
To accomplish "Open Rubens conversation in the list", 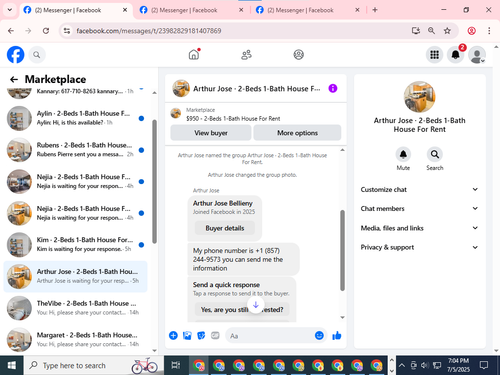I will (x=75, y=150).
